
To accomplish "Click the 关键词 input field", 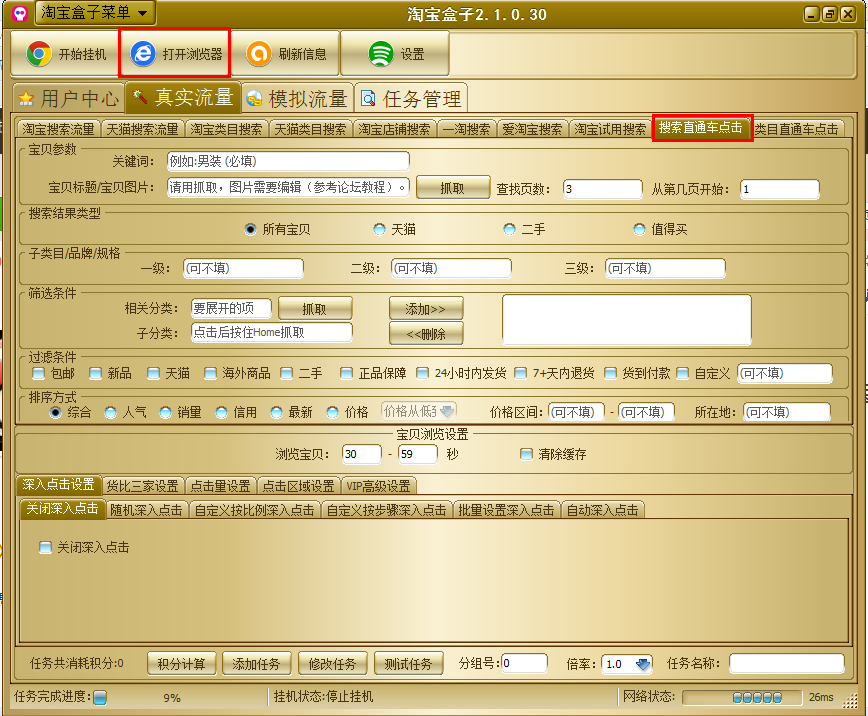I will tap(288, 161).
